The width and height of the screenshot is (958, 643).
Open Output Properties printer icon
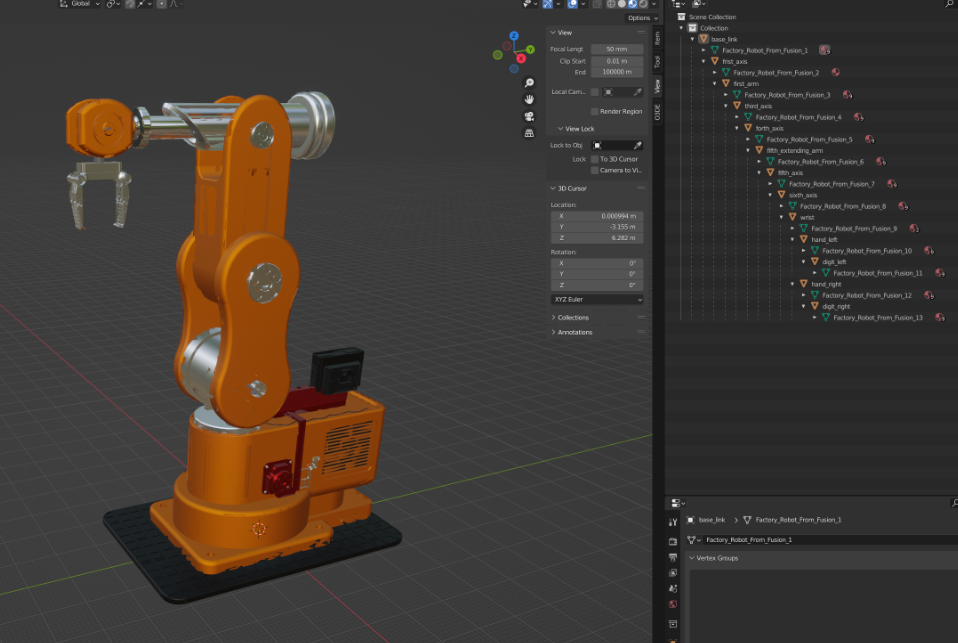coord(672,557)
